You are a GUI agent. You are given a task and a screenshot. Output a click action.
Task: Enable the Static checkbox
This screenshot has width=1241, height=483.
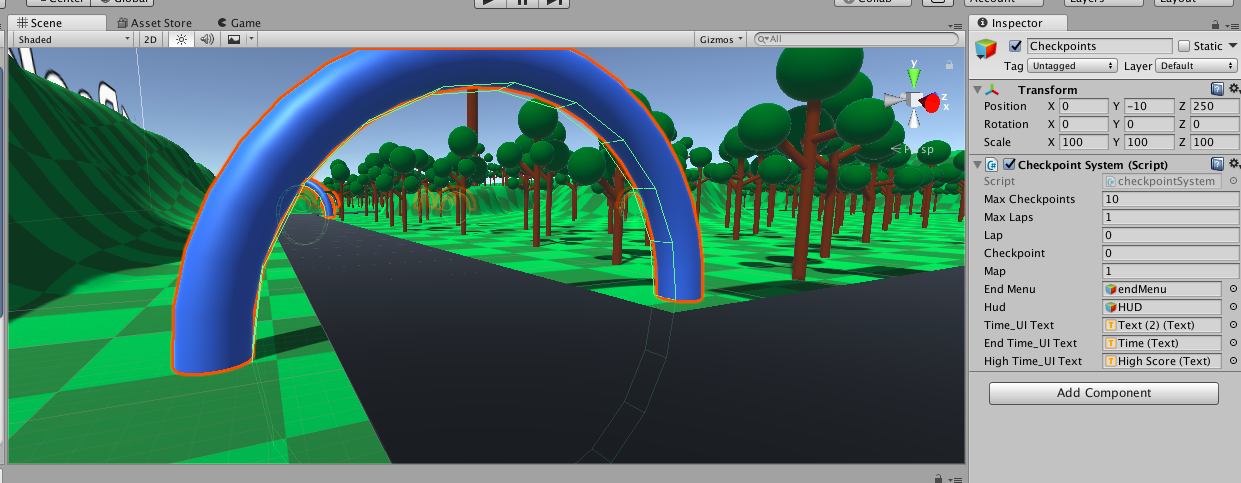tap(1184, 46)
